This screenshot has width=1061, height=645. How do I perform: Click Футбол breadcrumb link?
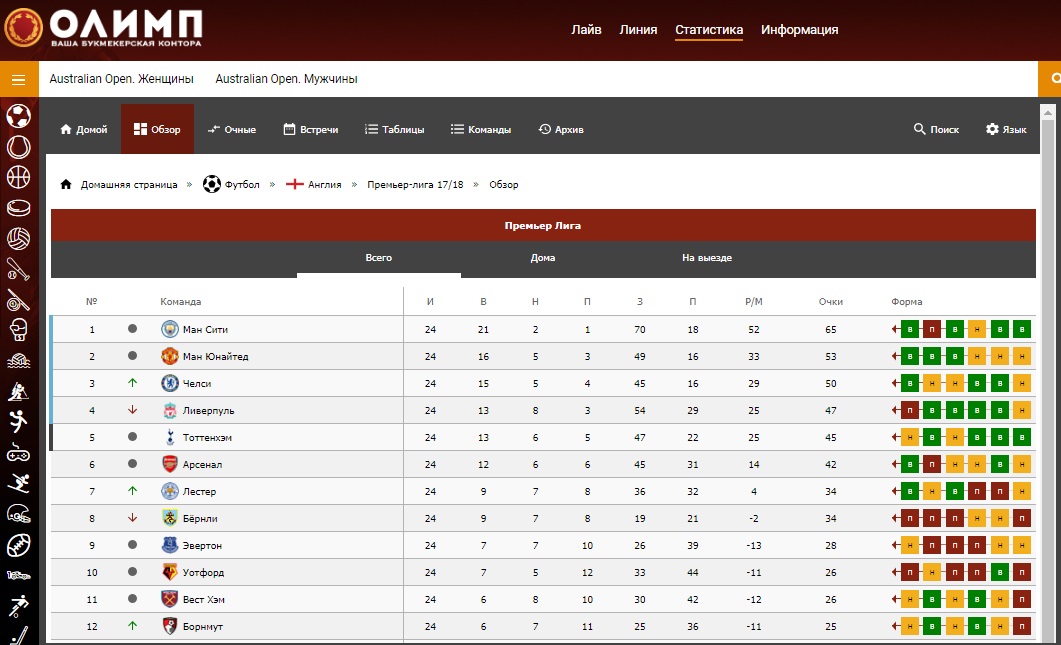(x=242, y=185)
